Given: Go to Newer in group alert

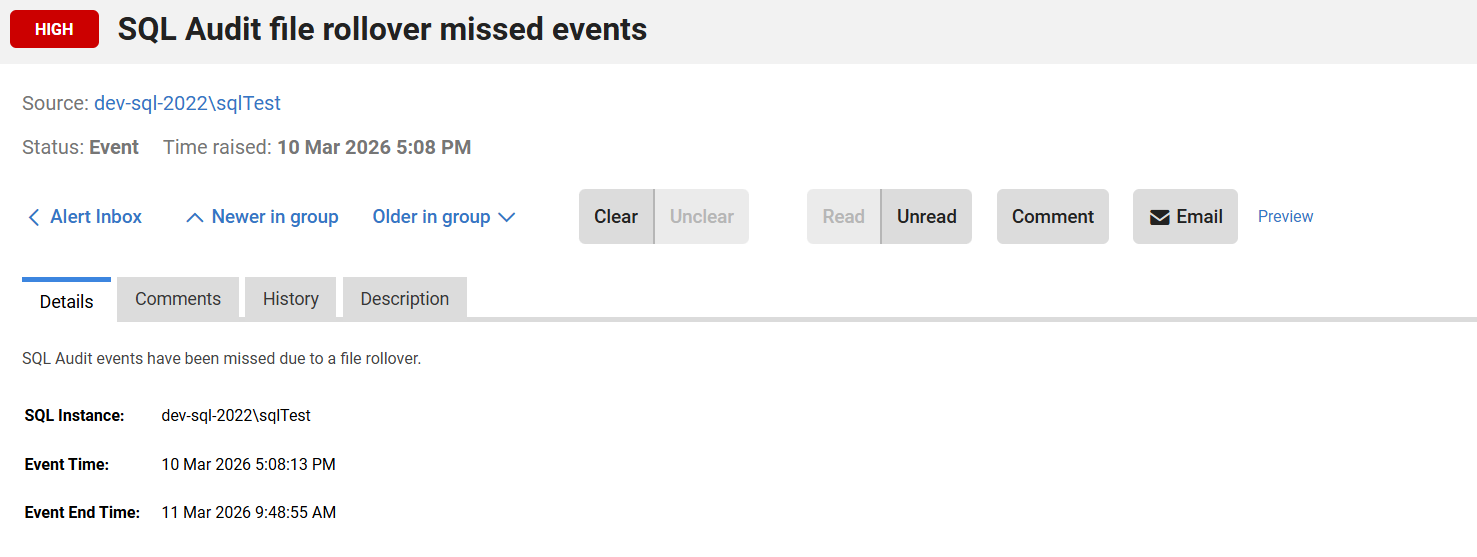Looking at the screenshot, I should 275,217.
